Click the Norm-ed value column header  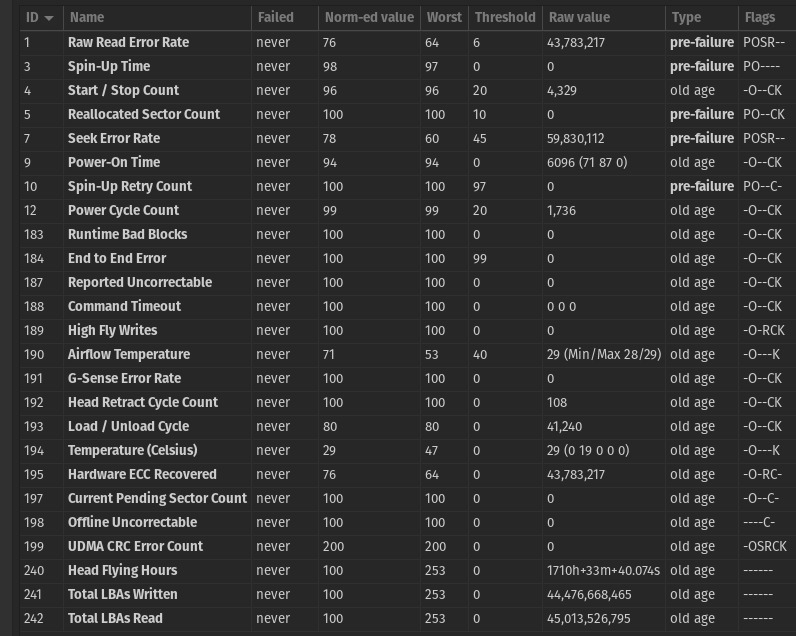pyautogui.click(x=367, y=18)
